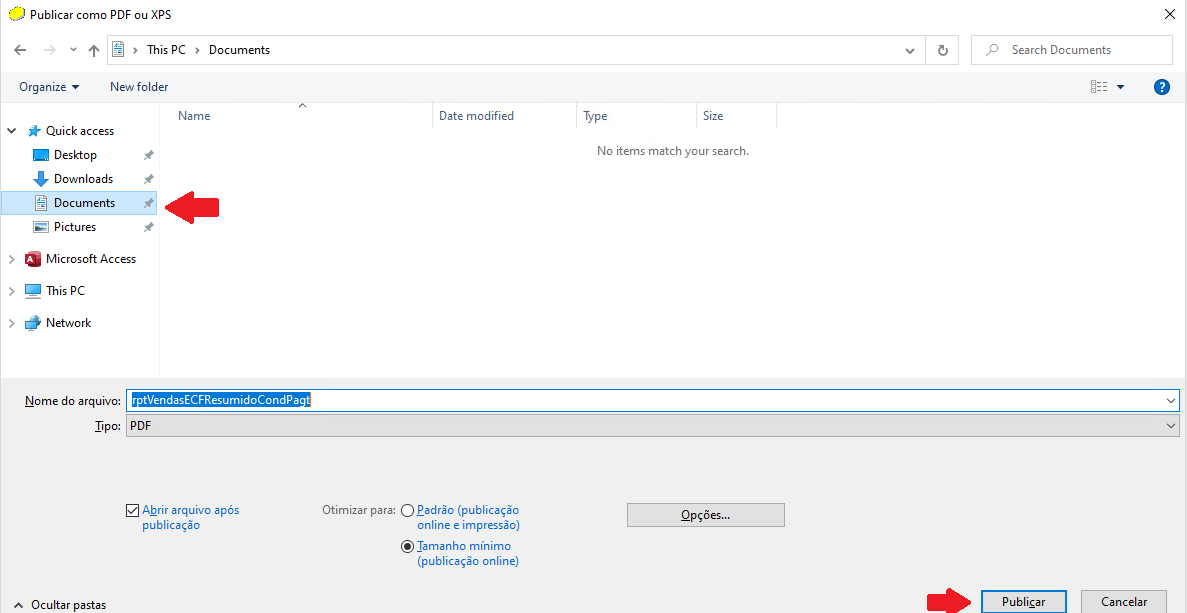Select 'Padrão' optimization radio button
The height and width of the screenshot is (613, 1187).
point(407,510)
